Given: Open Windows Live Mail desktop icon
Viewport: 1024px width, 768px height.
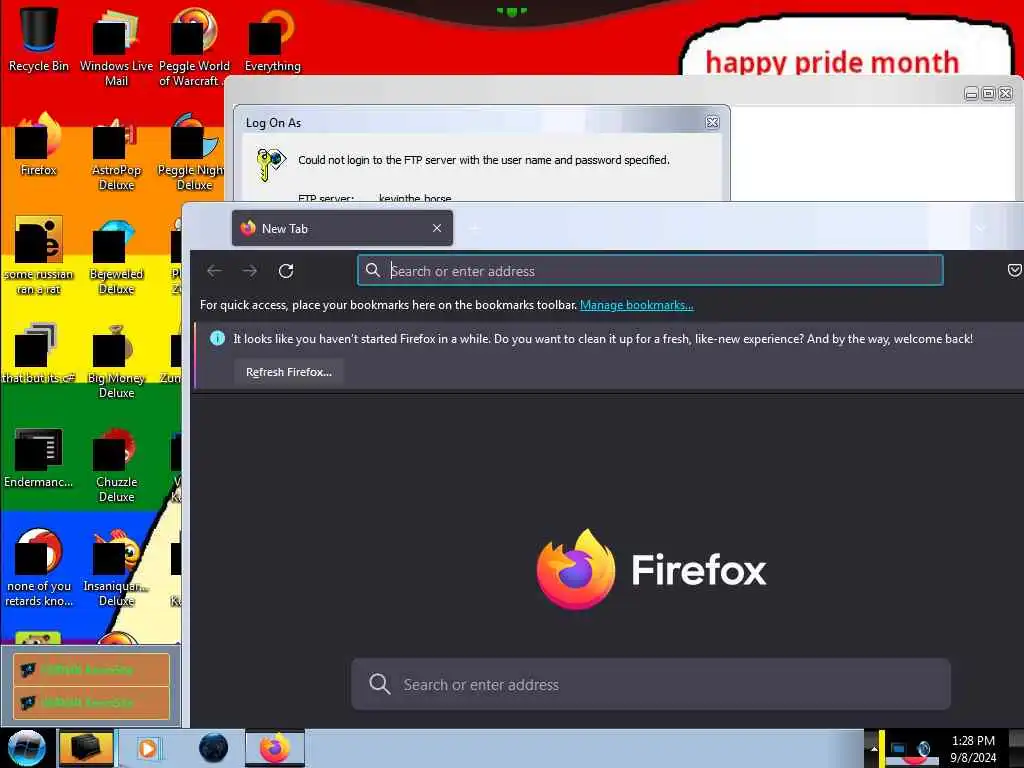Looking at the screenshot, I should pyautogui.click(x=116, y=47).
